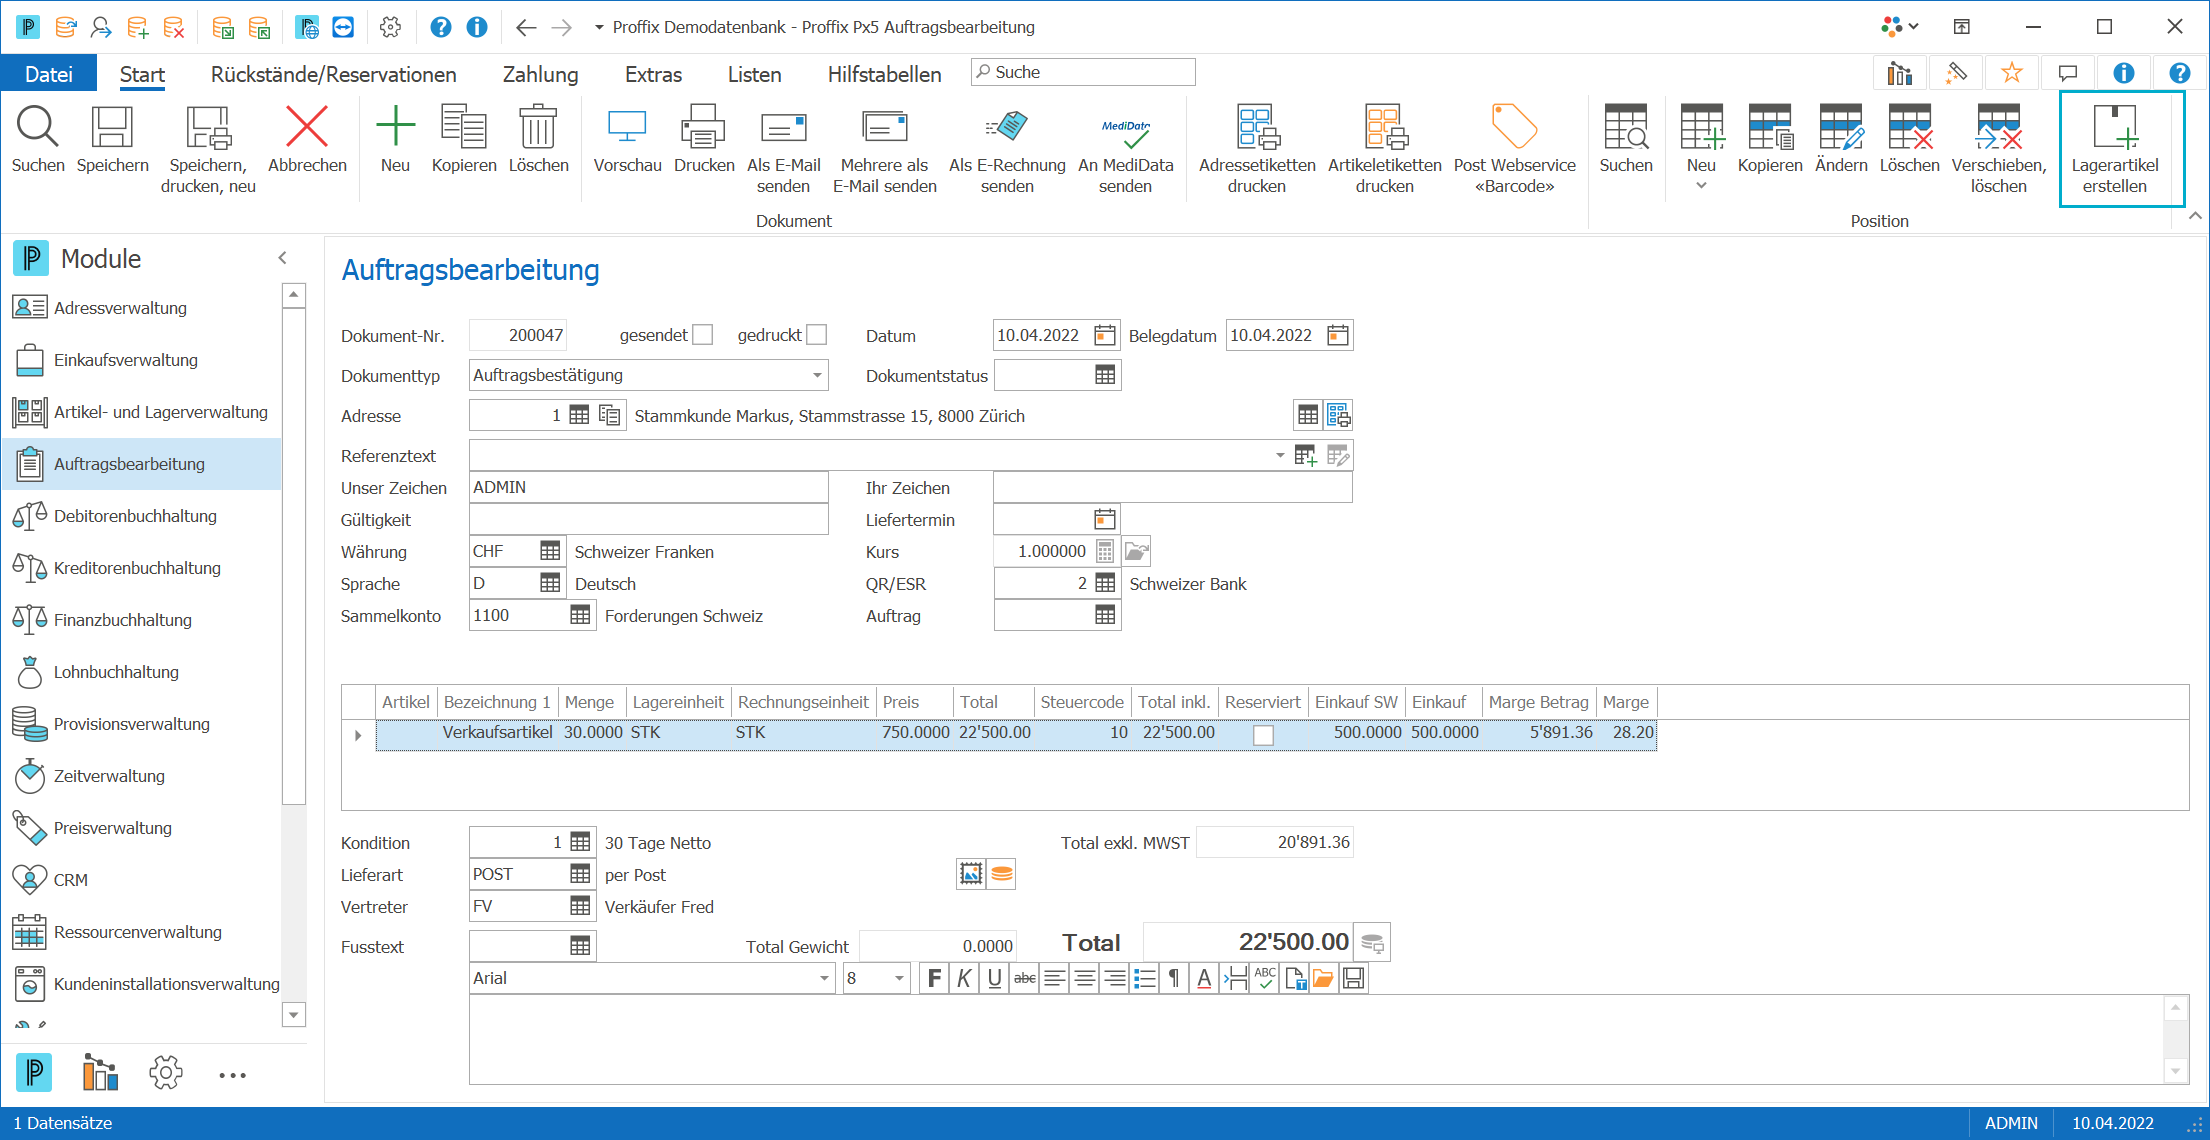The image size is (2210, 1140).
Task: Switch to the Zahlung tab
Action: [x=540, y=74]
